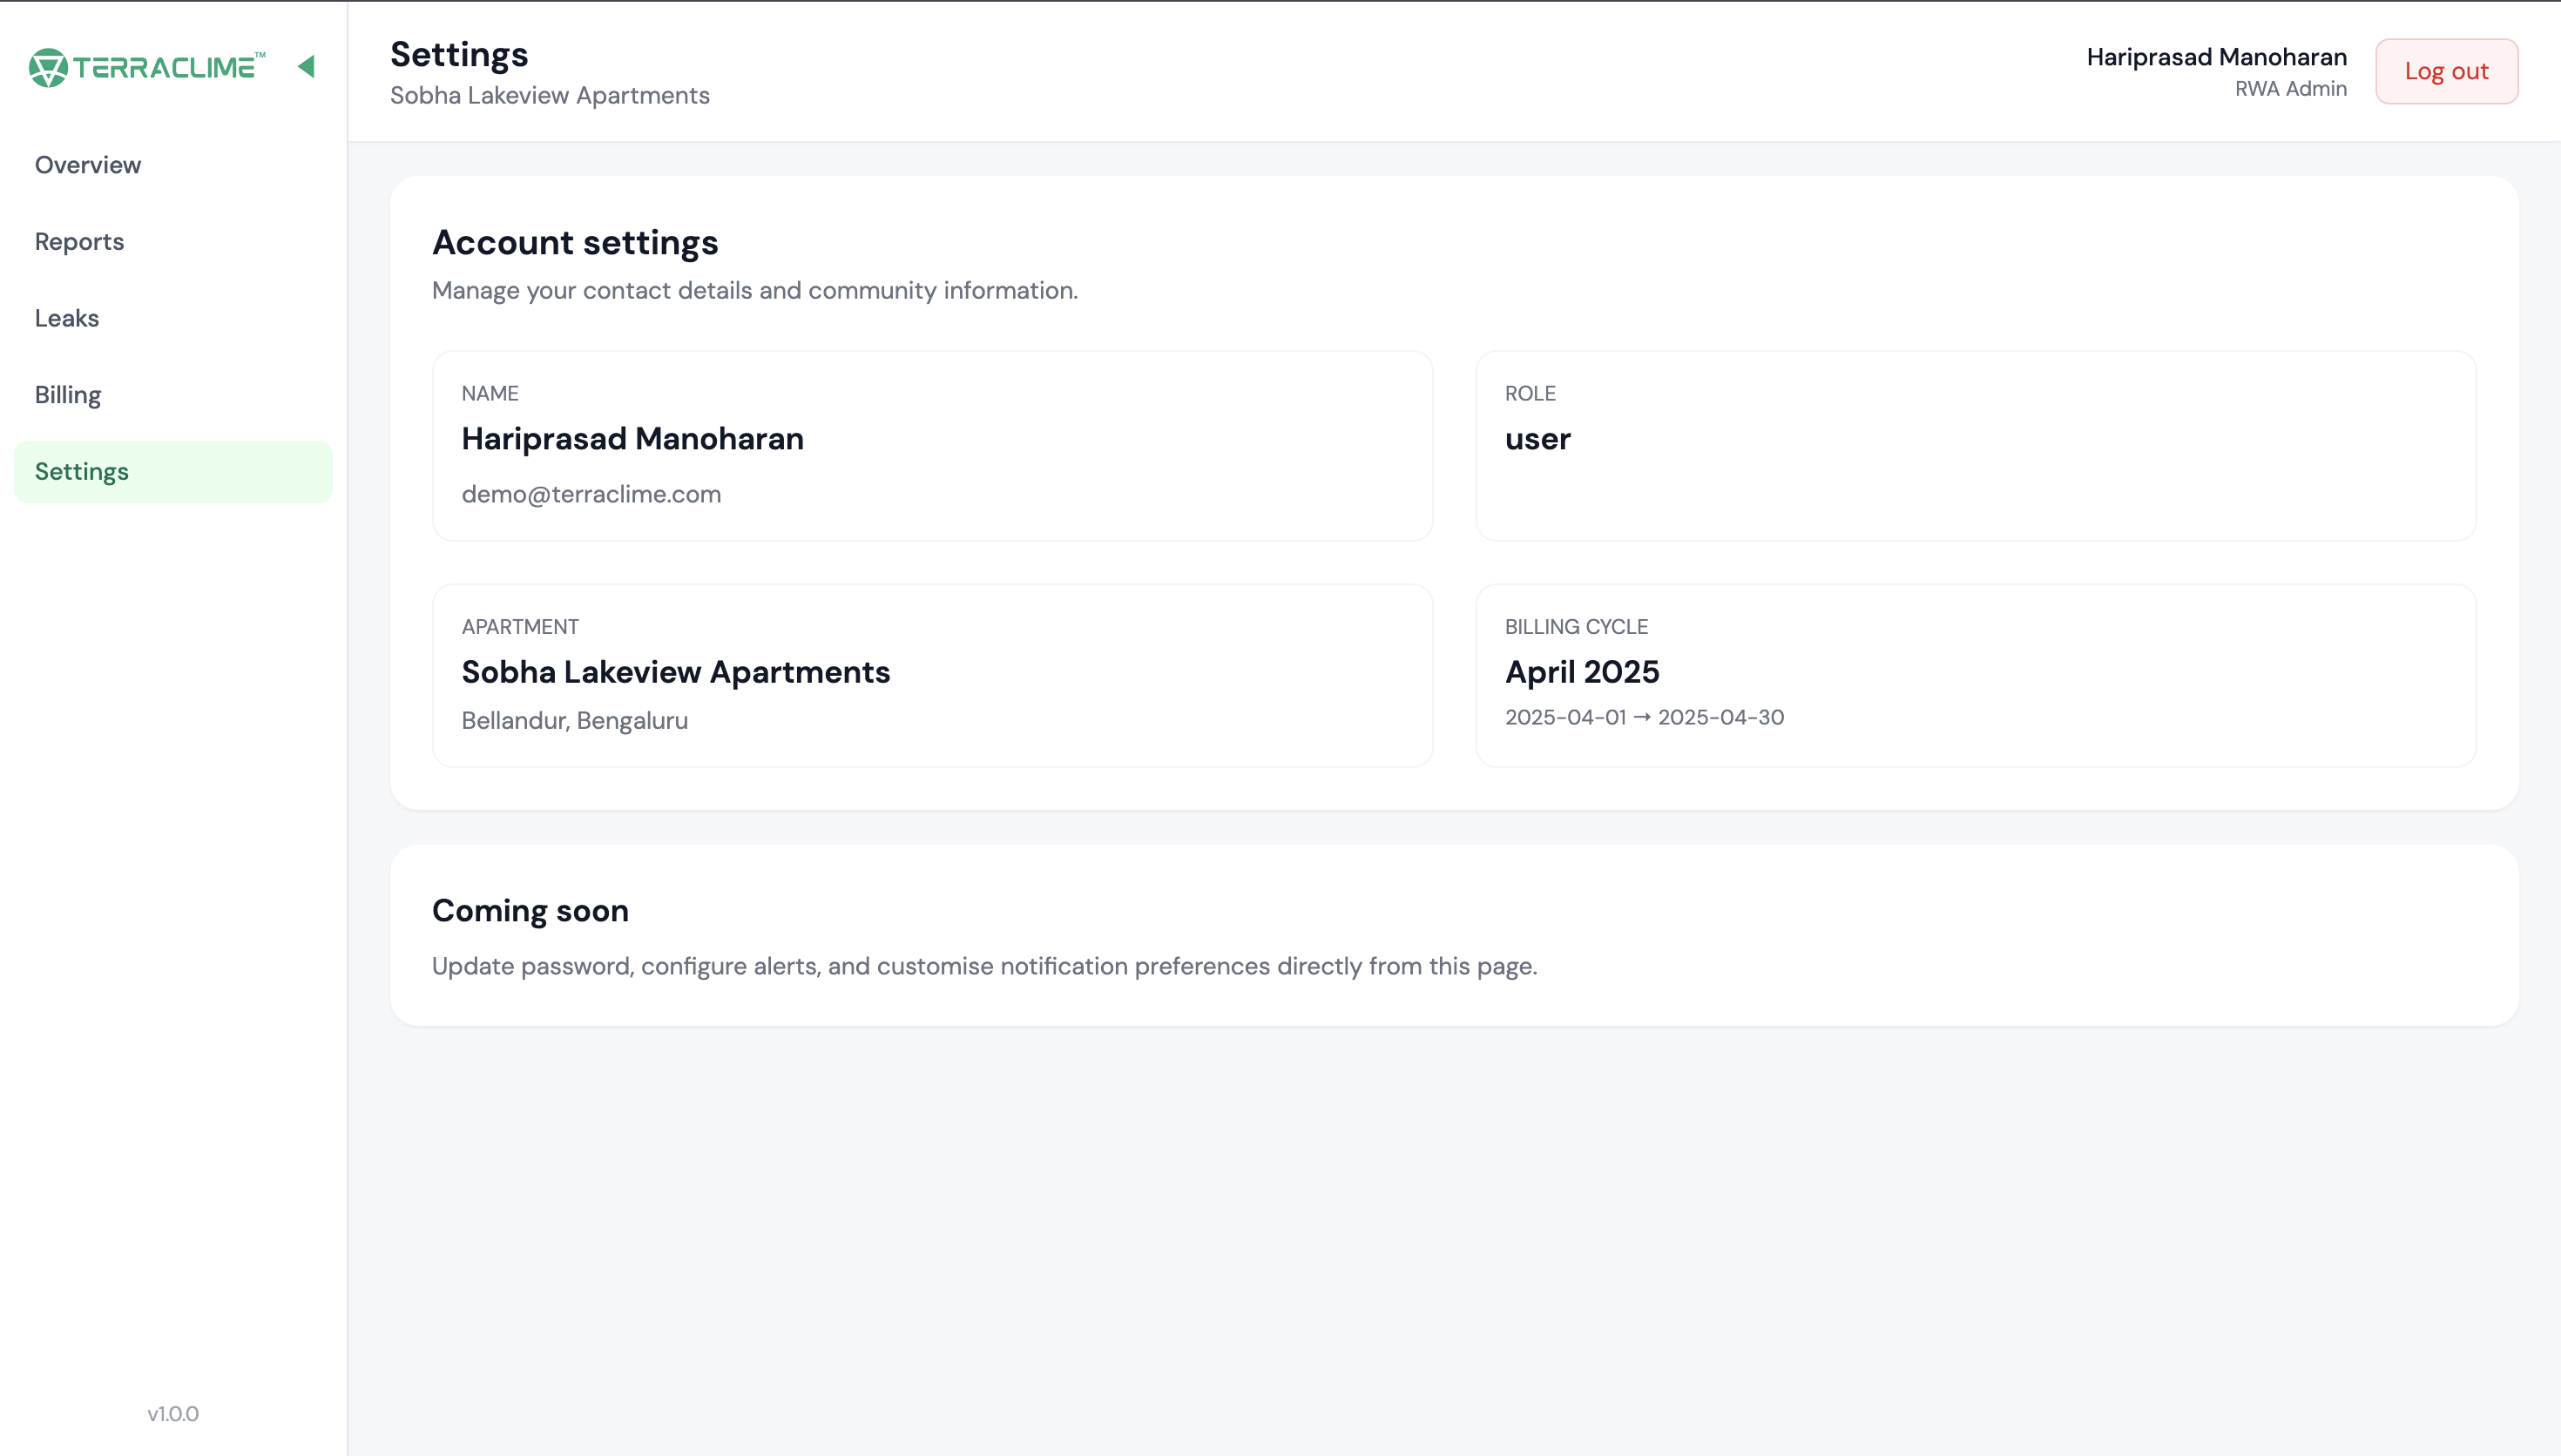The image size is (2561, 1456).
Task: Click the APARTMENT field label
Action: [520, 627]
